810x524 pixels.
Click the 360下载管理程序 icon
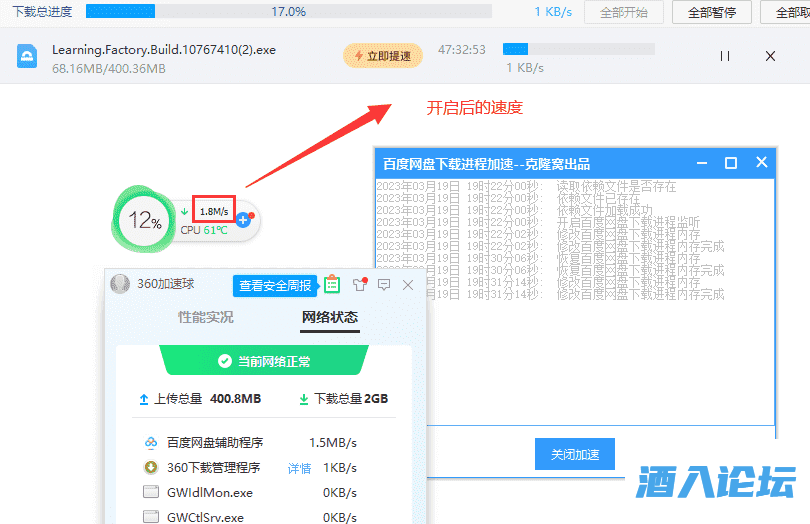pos(151,467)
